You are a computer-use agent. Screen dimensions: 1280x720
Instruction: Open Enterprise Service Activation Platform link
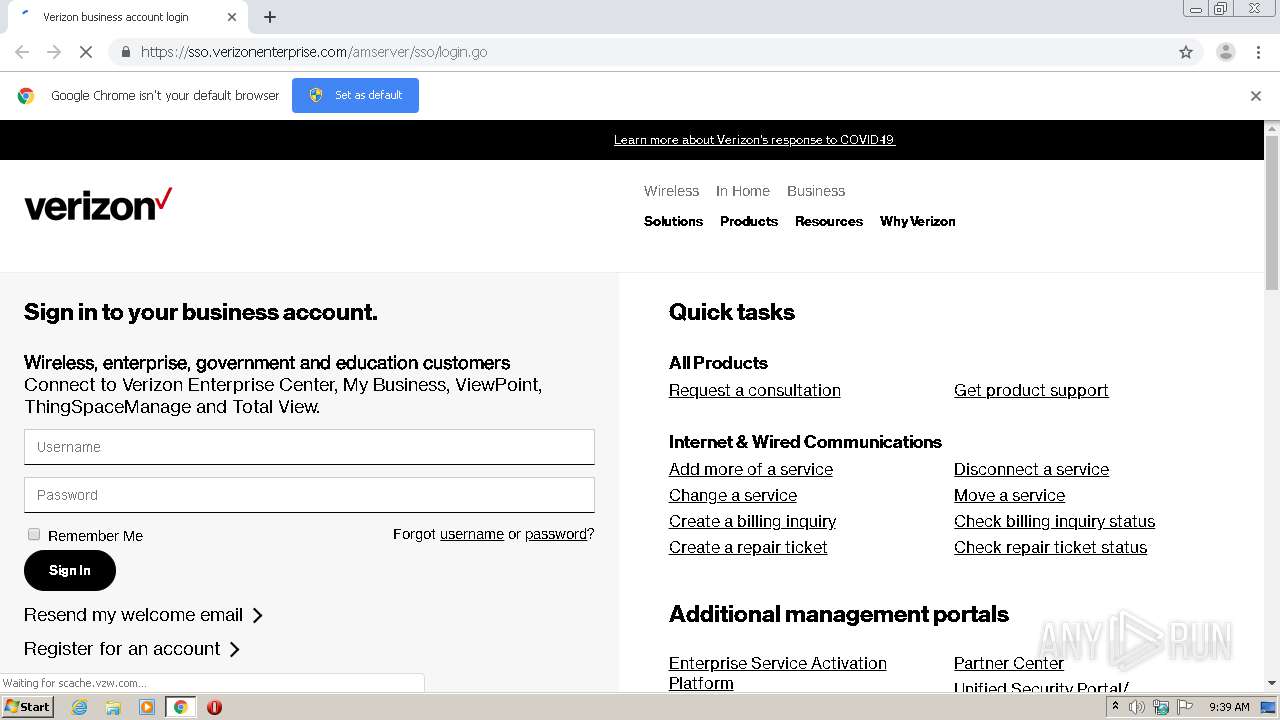coord(778,672)
